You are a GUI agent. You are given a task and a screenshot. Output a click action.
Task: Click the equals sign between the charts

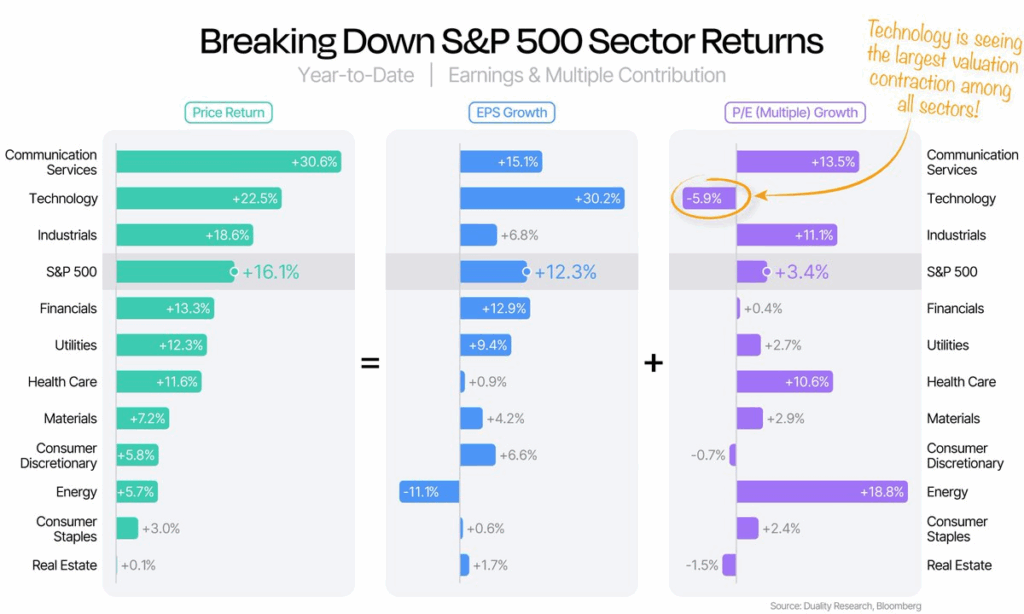point(370,363)
